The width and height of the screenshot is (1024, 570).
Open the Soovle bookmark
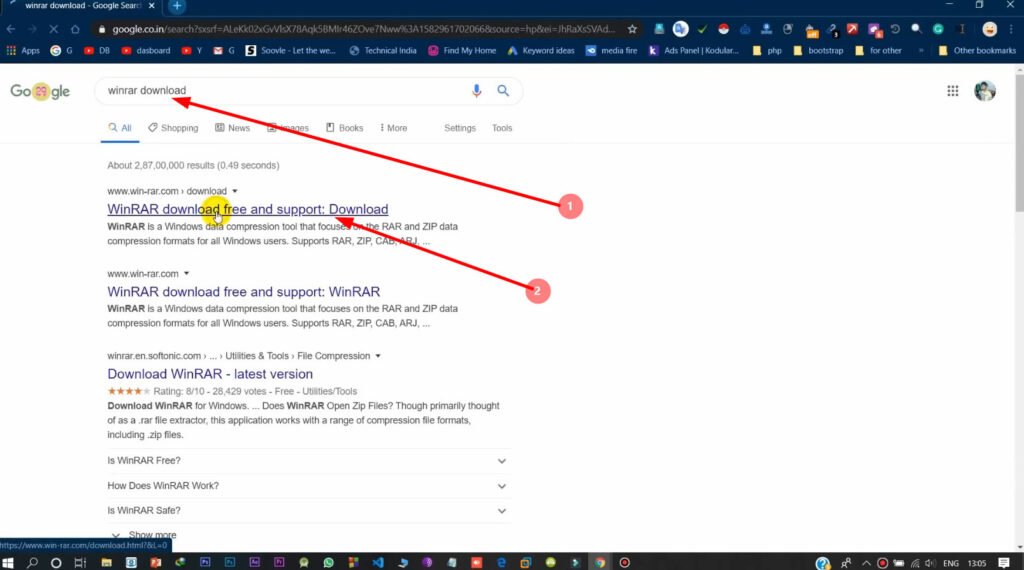(x=291, y=50)
